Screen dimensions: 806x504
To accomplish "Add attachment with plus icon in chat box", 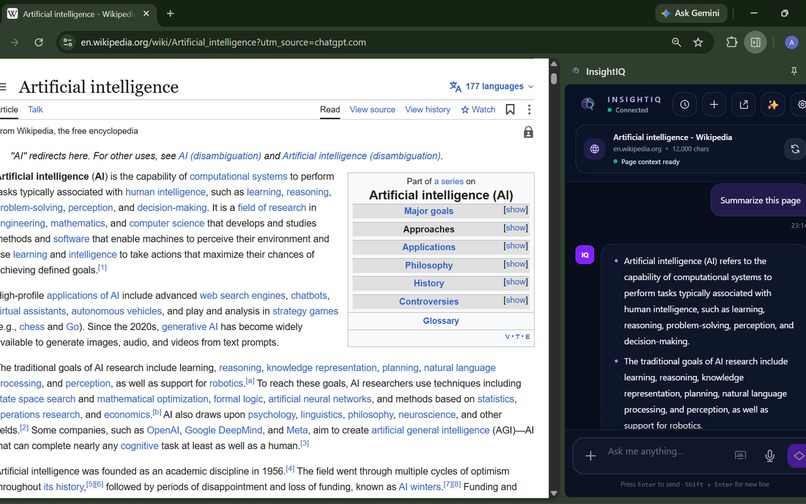I will (x=591, y=456).
